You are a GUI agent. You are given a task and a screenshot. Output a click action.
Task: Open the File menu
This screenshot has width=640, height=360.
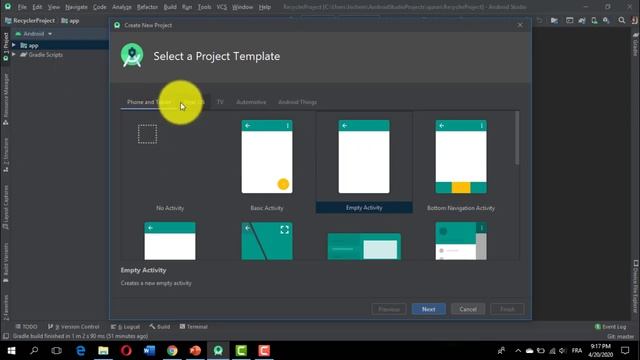(22, 7)
